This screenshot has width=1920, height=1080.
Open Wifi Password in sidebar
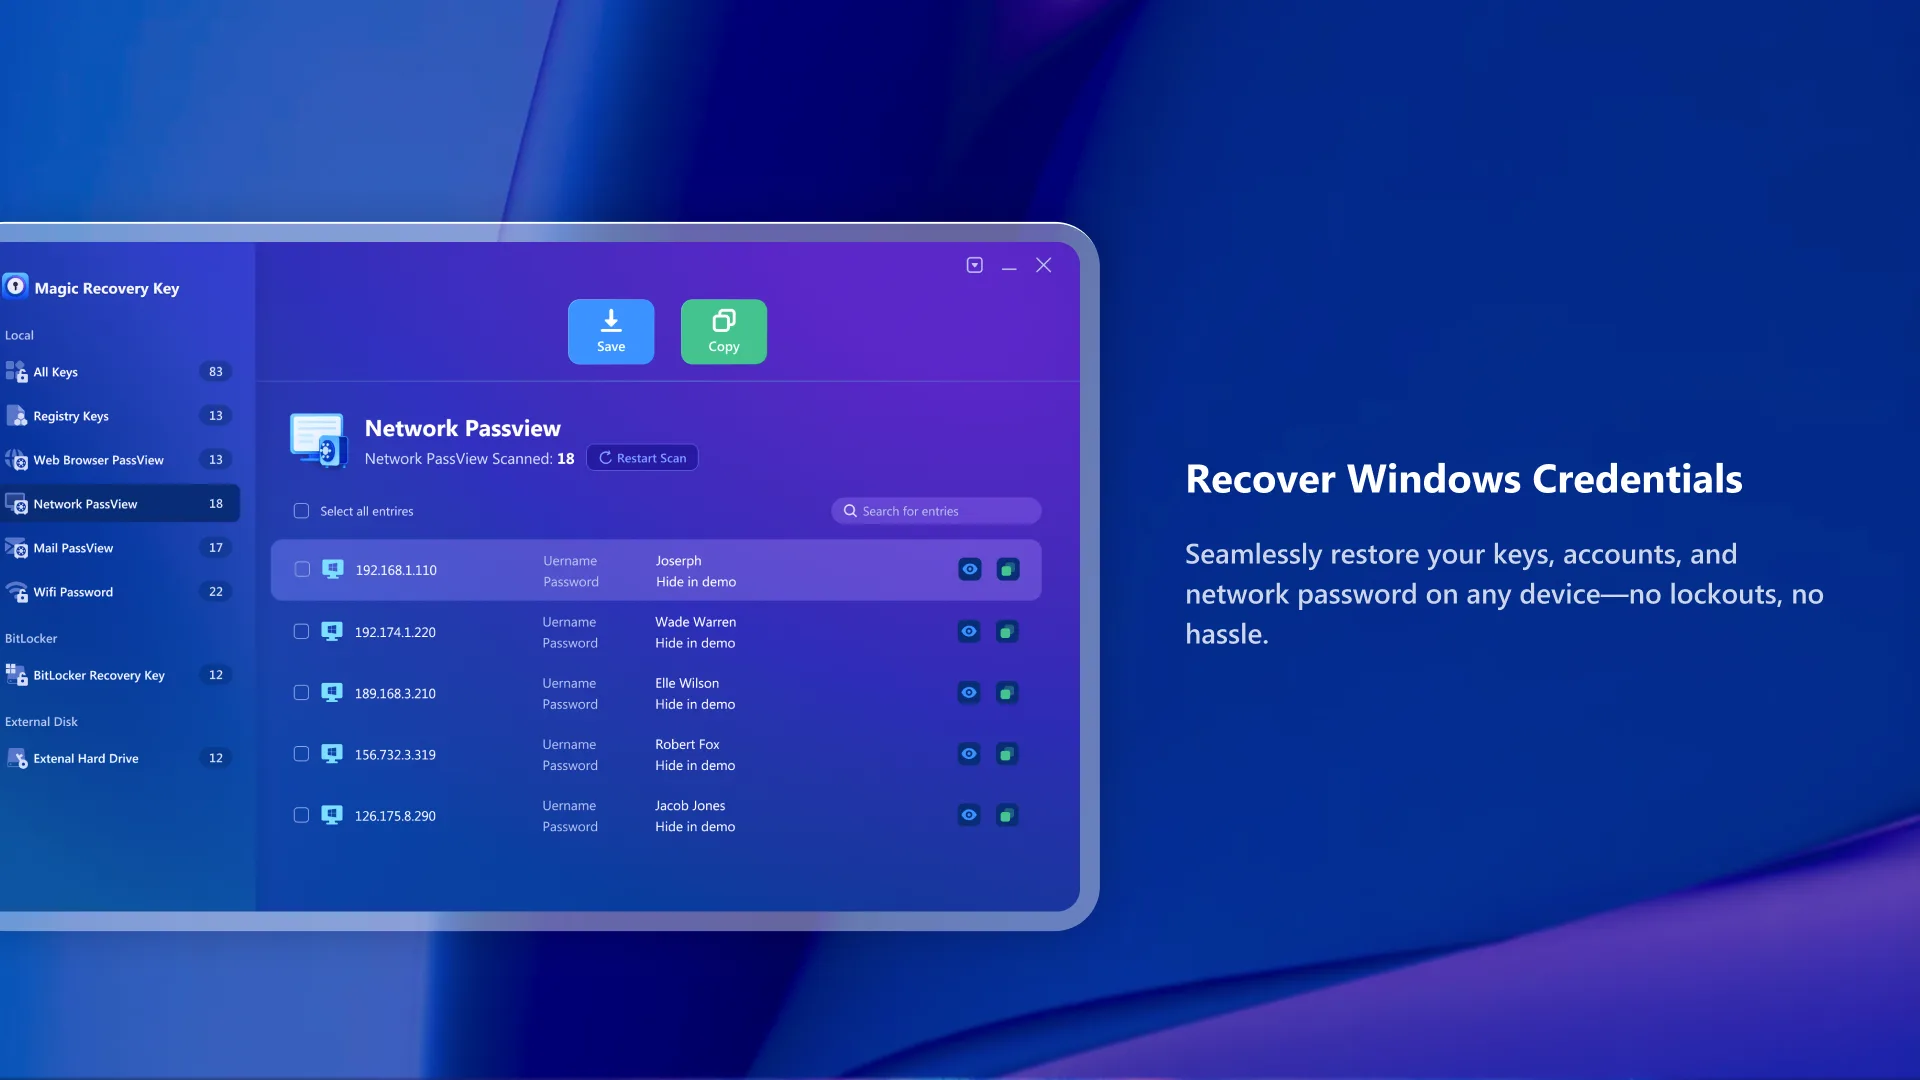(x=73, y=592)
